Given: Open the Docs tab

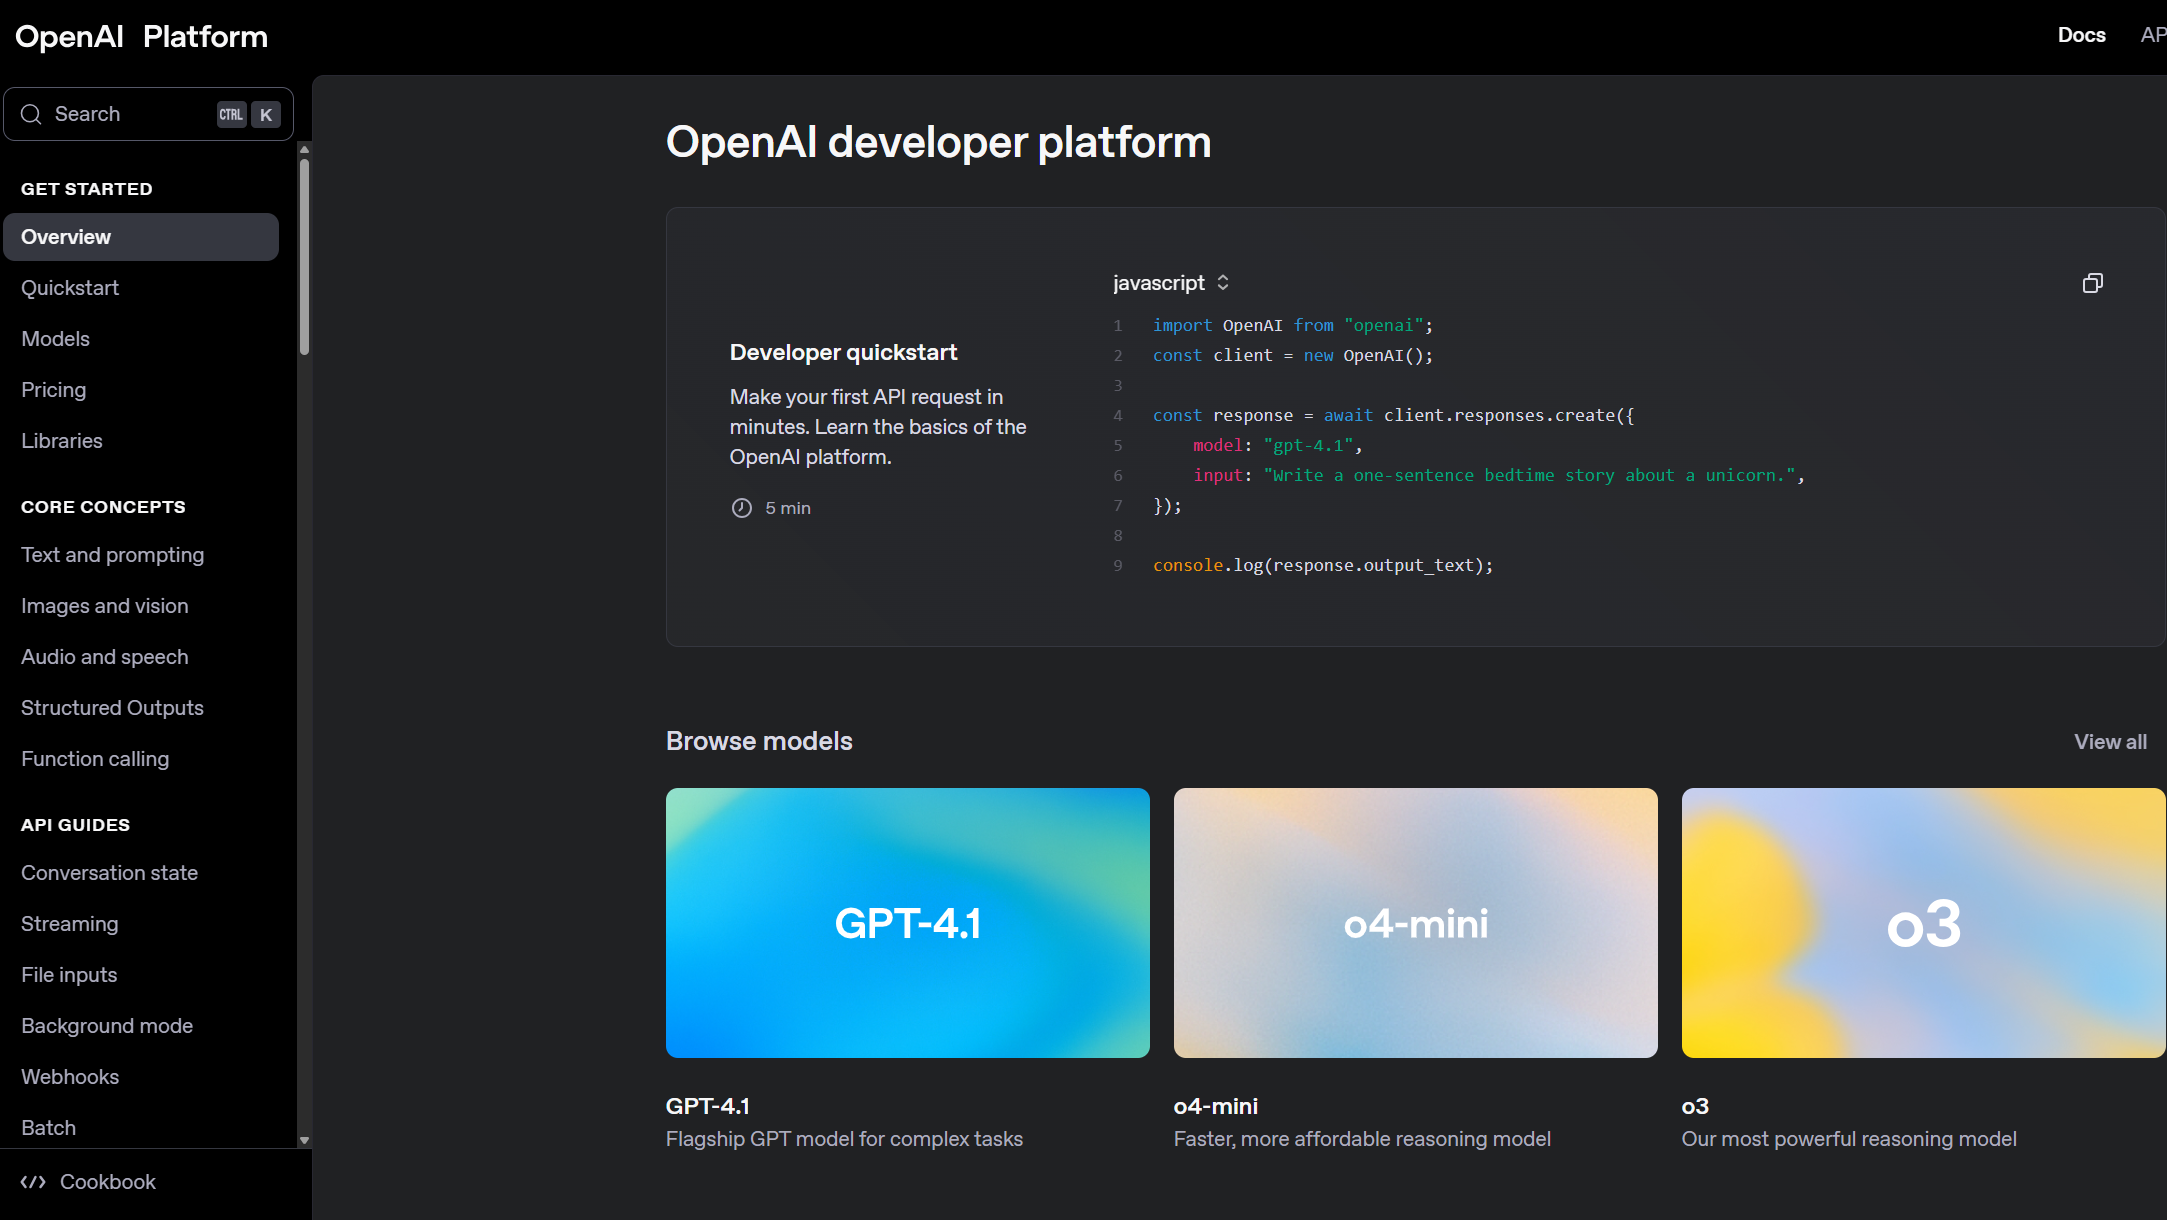Looking at the screenshot, I should (2081, 35).
